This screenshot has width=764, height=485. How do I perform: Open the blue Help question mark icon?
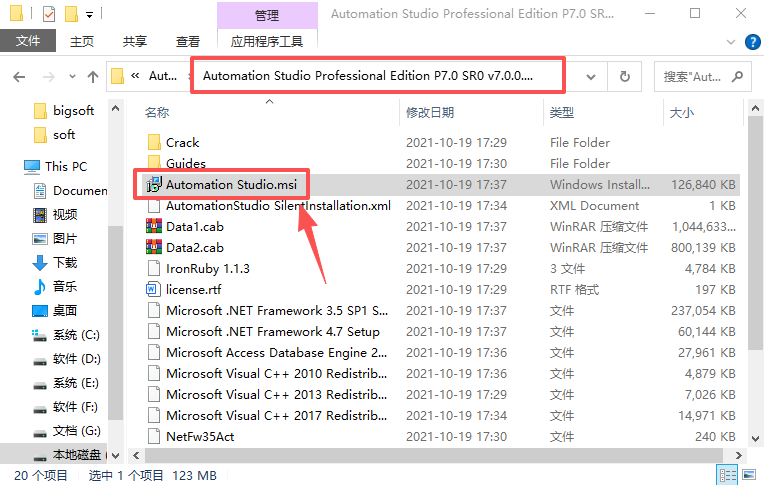point(751,42)
